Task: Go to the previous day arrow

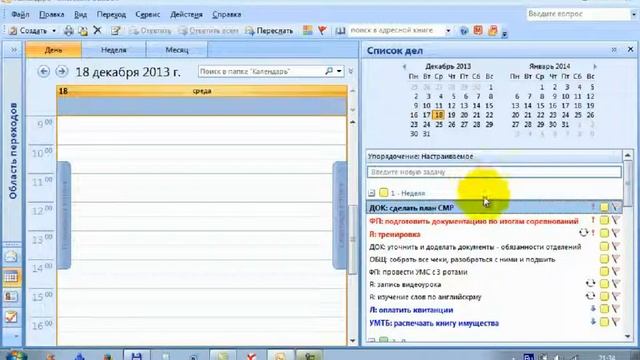Action: (44, 71)
